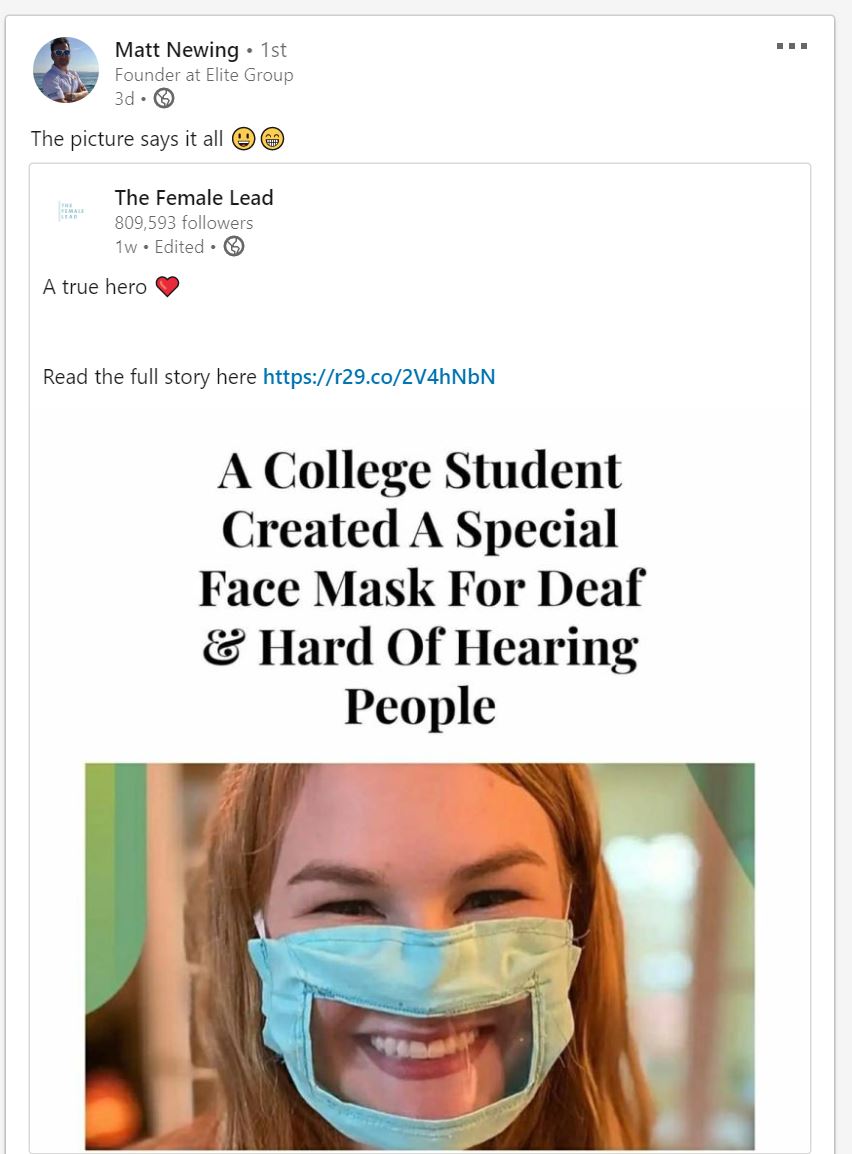Click the Founder at Elite Group subtitle
The height and width of the screenshot is (1154, 852).
204,75
